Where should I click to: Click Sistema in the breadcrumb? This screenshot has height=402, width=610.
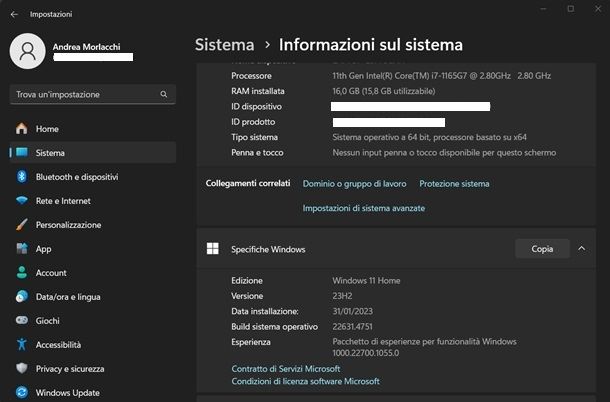(x=224, y=45)
